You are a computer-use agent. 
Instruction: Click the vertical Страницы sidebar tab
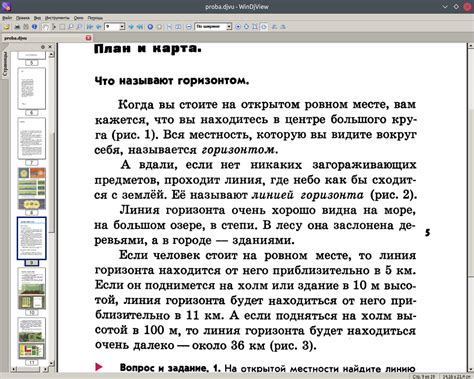coord(5,64)
